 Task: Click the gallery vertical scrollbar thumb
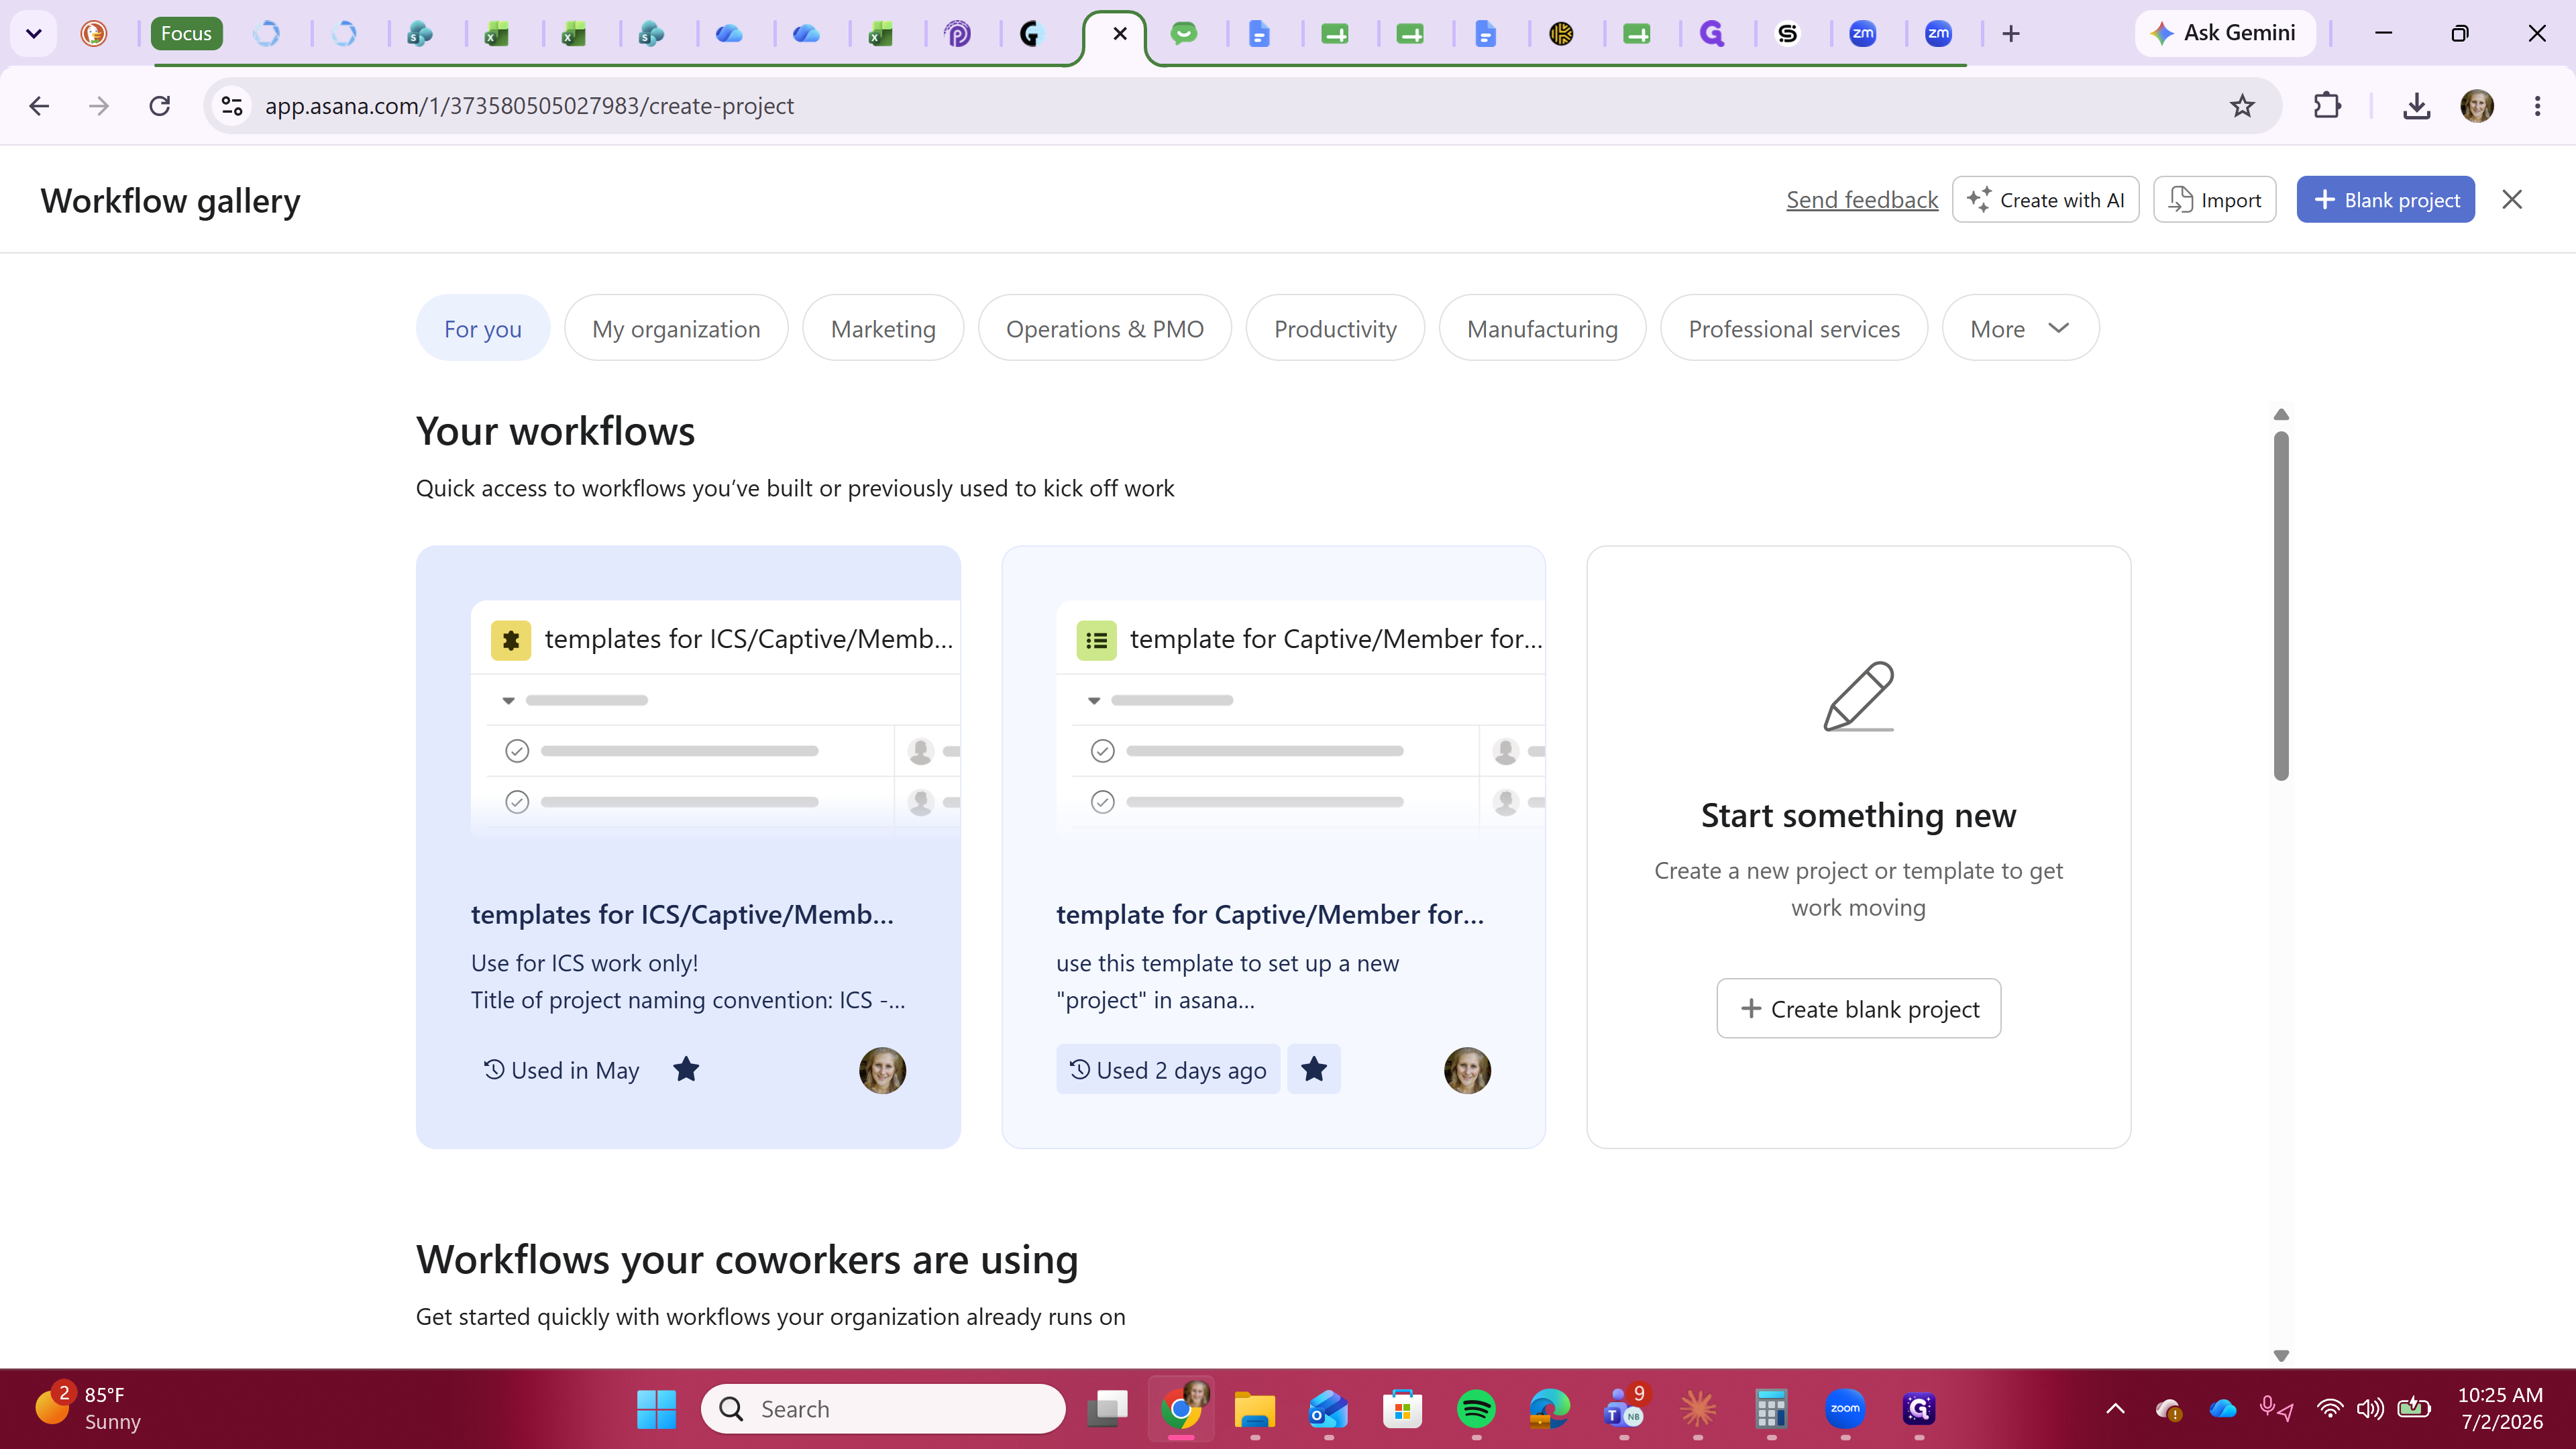2281,605
